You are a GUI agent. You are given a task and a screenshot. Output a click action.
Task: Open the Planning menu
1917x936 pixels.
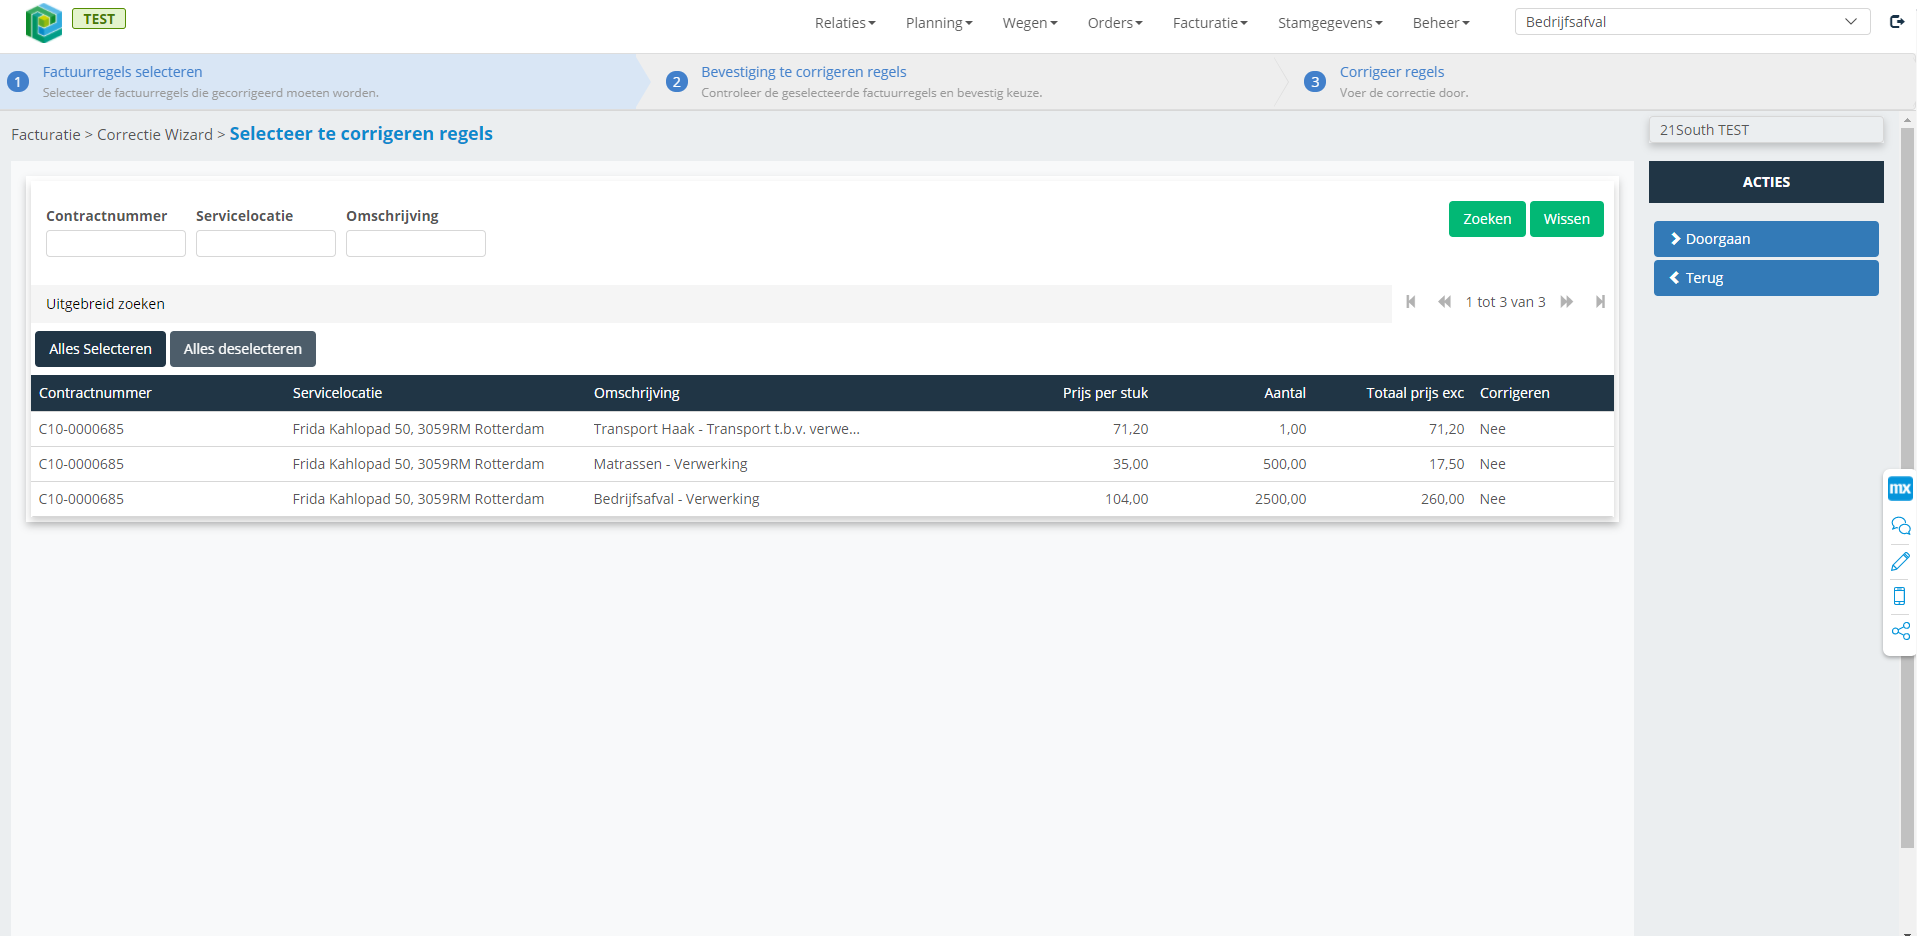tap(939, 23)
